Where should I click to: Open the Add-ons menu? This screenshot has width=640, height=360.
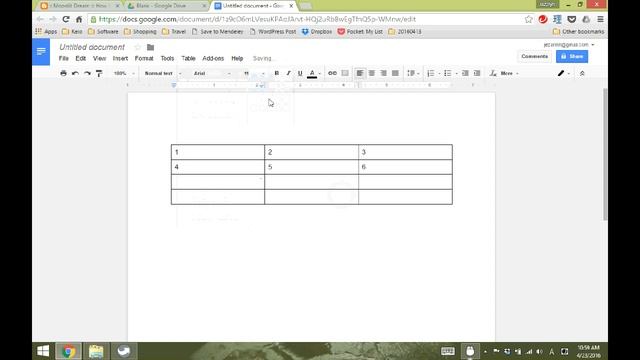coord(213,58)
